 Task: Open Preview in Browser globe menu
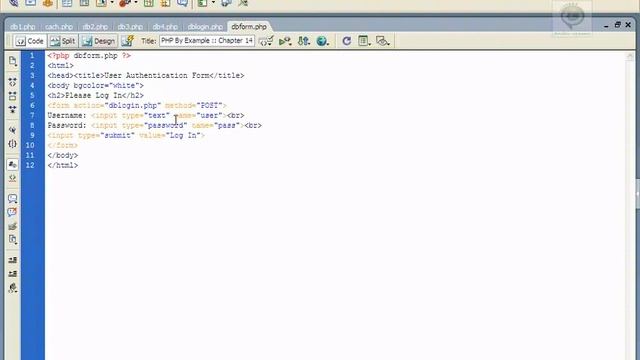(x=322, y=41)
